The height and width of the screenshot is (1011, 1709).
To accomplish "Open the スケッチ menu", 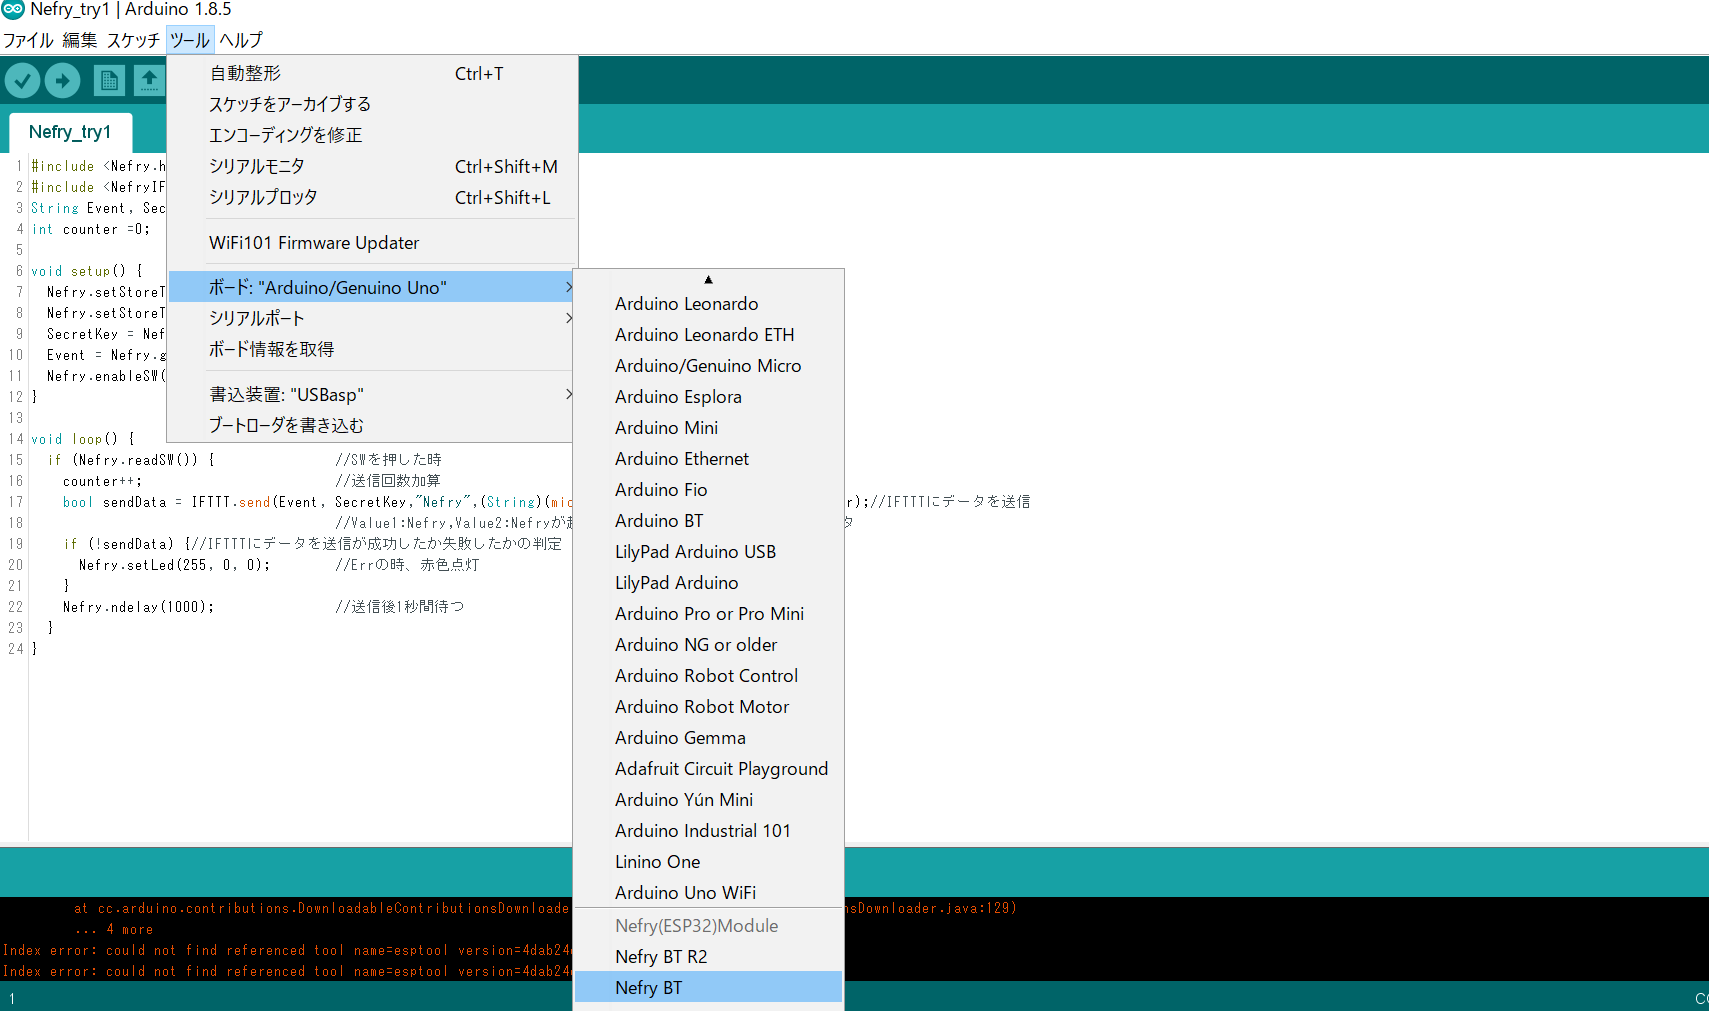I will (133, 40).
